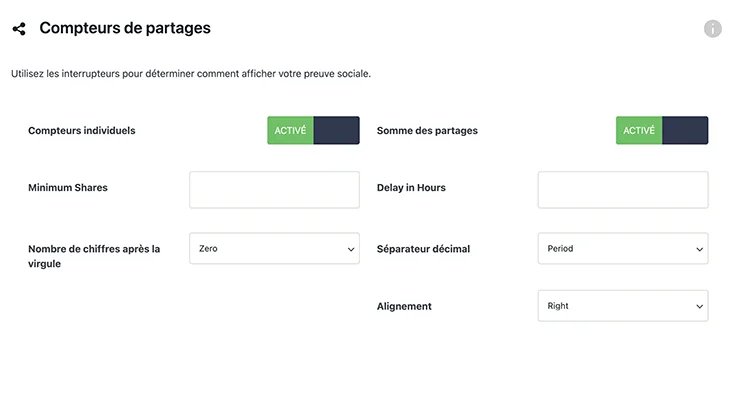730x411 pixels.
Task: Click the dark handle of the Compteurs individuels toggle
Action: pyautogui.click(x=337, y=130)
